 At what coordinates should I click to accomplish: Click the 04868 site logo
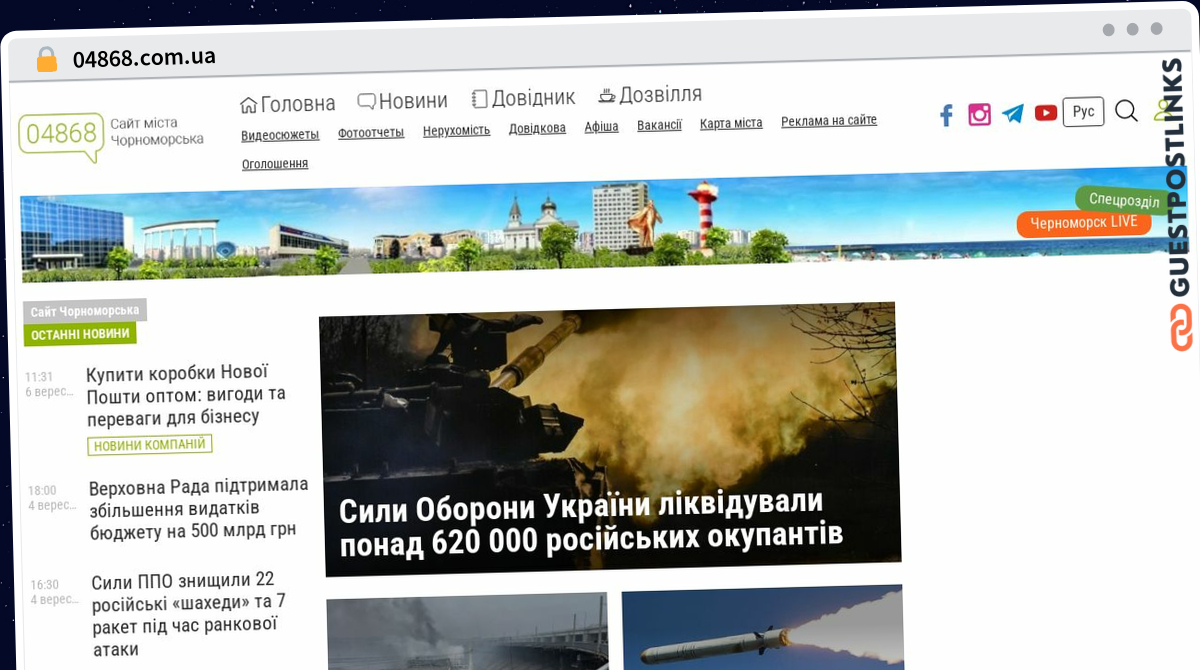(61, 136)
